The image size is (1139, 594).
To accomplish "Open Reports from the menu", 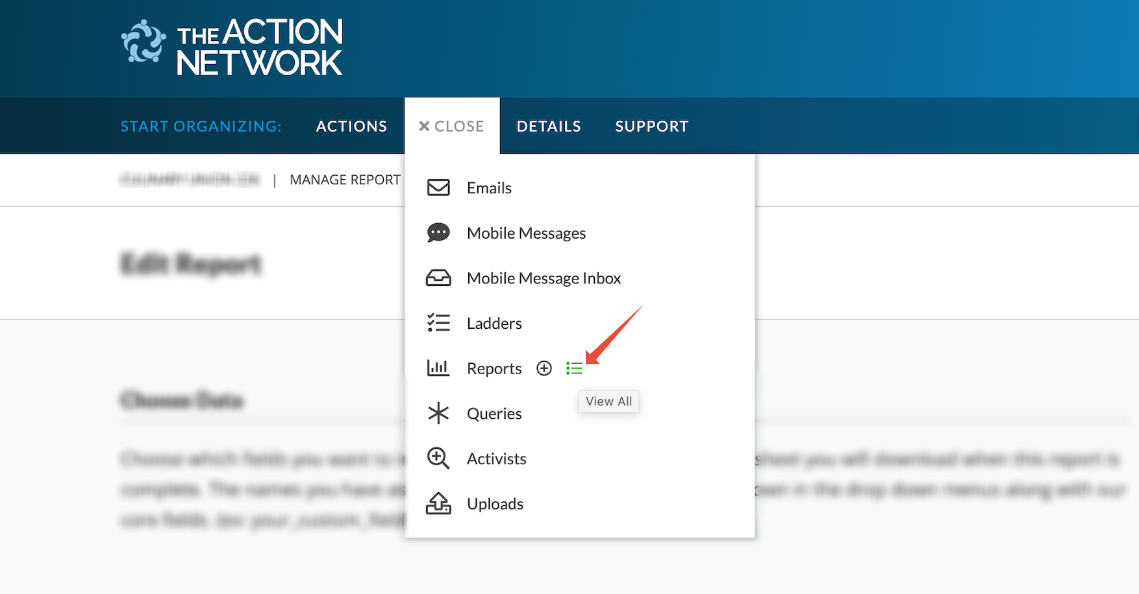I will click(x=494, y=368).
